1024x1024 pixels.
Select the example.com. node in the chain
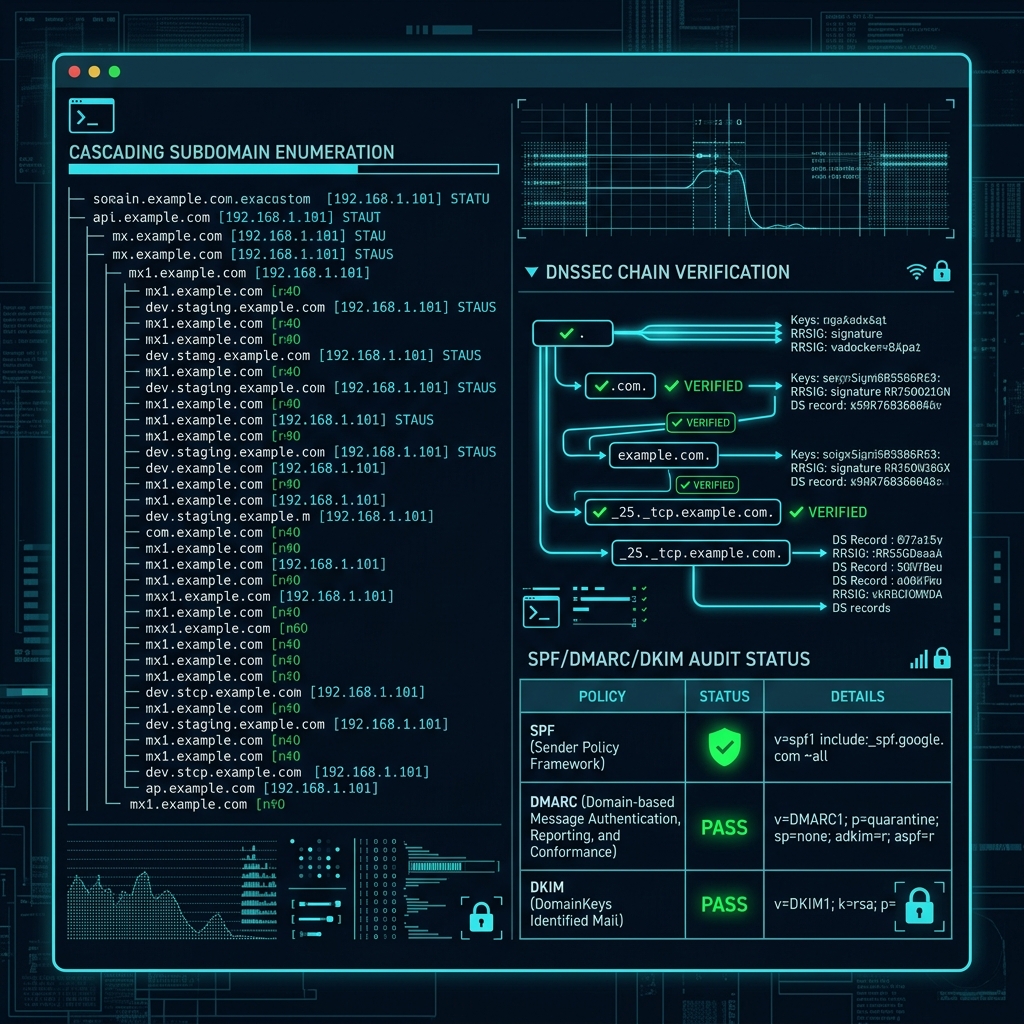[x=664, y=455]
